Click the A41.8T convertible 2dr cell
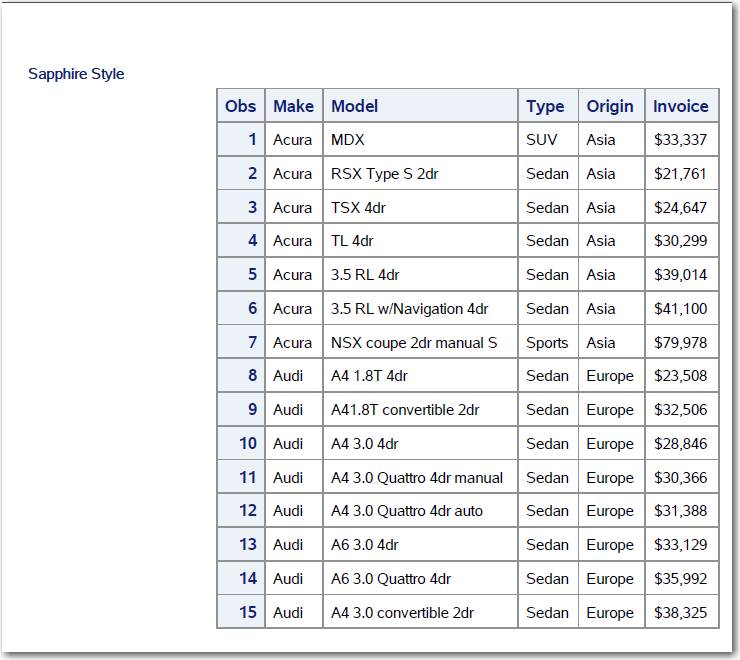Viewport: 740px width, 660px height. [405, 410]
